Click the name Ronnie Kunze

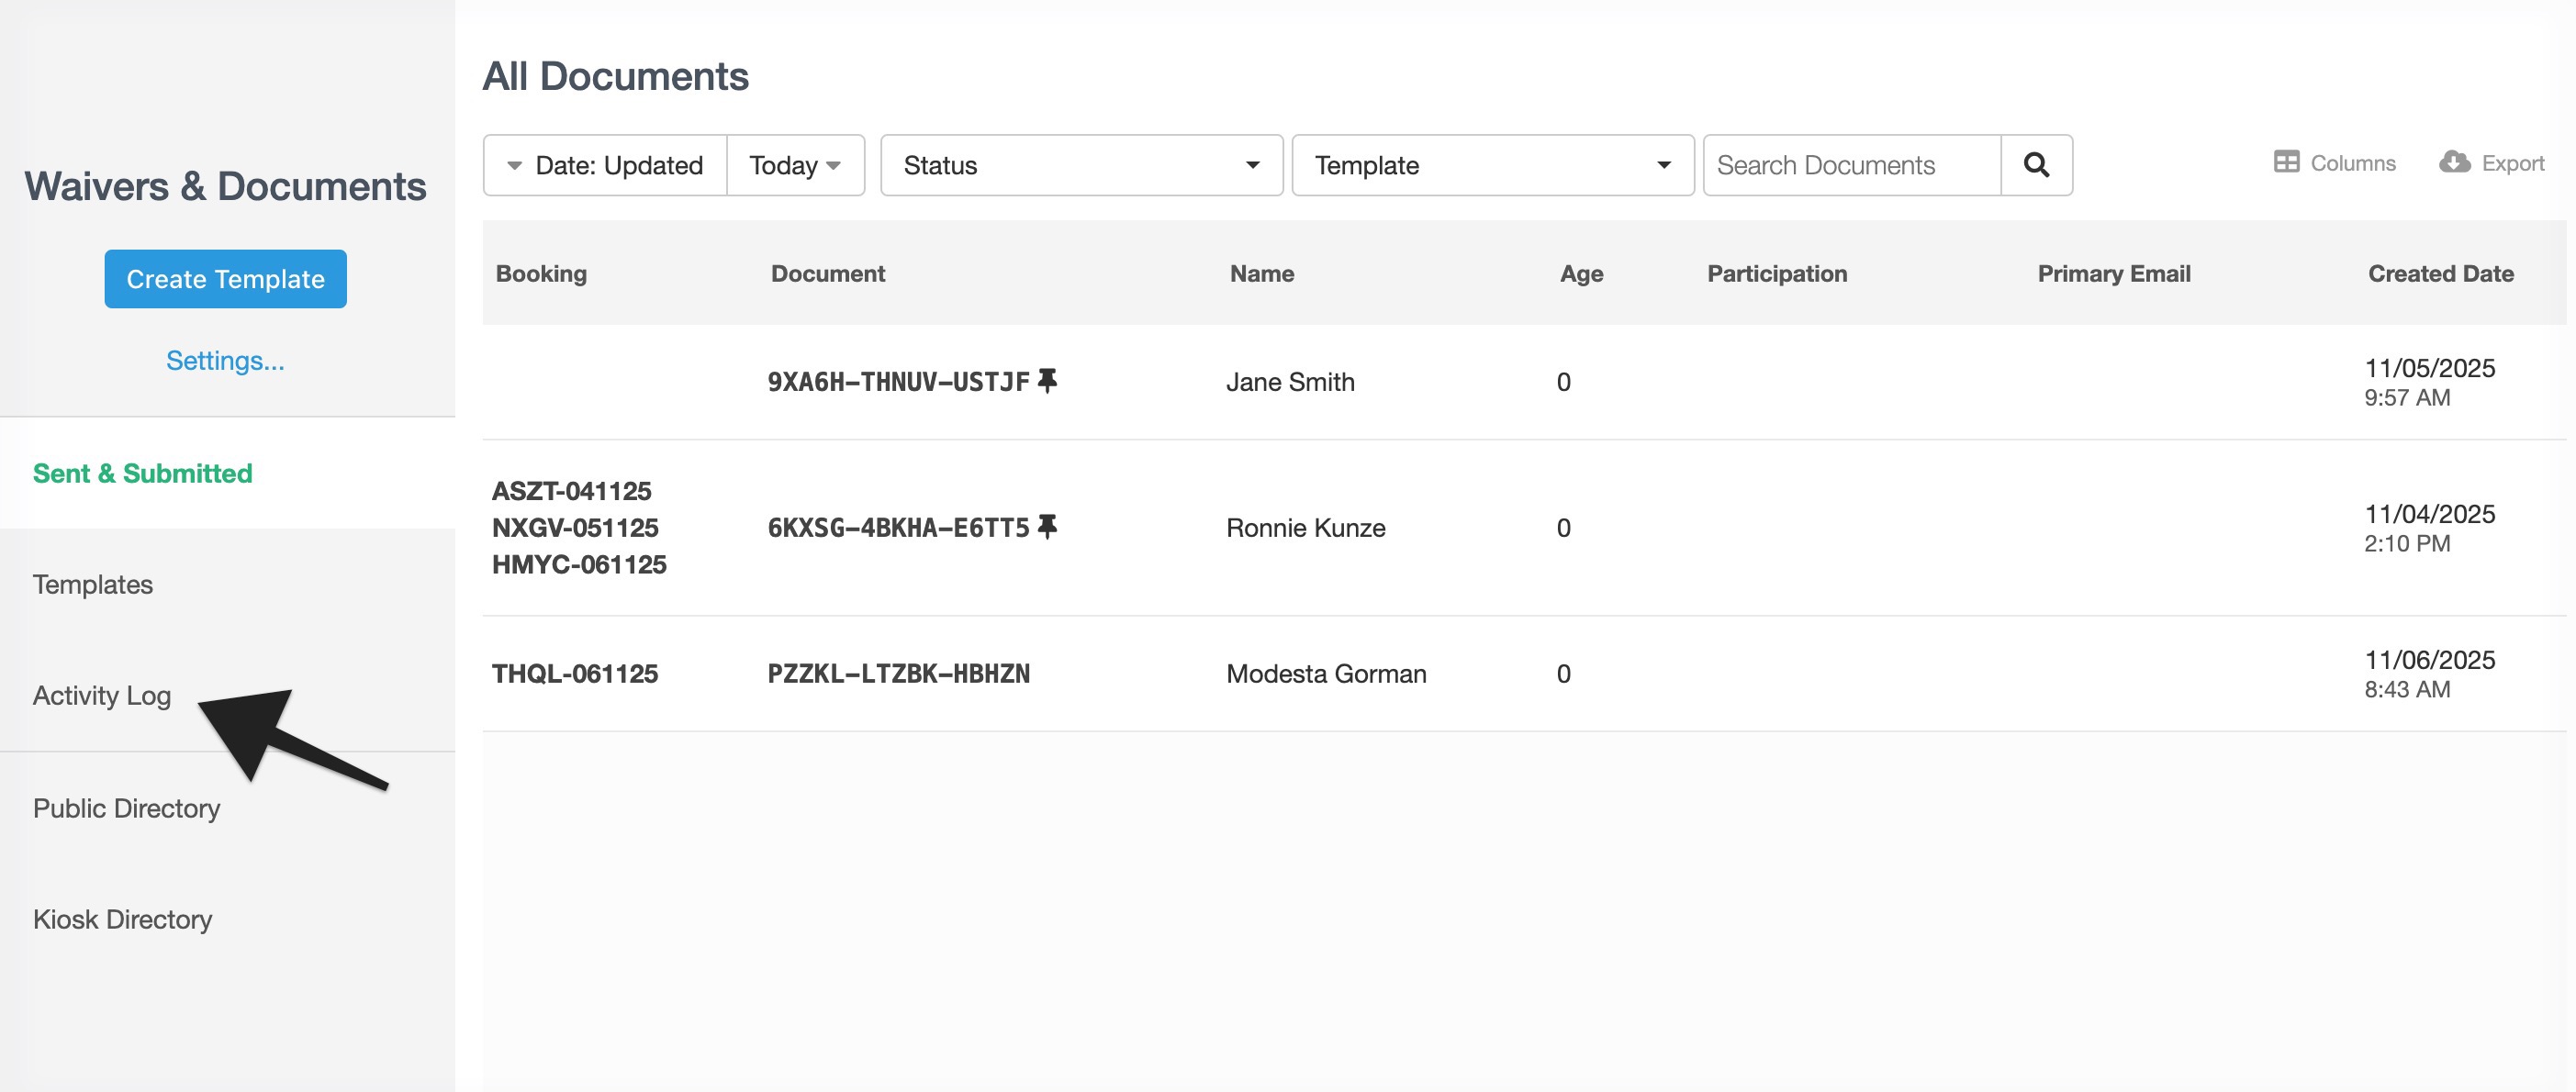pos(1305,527)
